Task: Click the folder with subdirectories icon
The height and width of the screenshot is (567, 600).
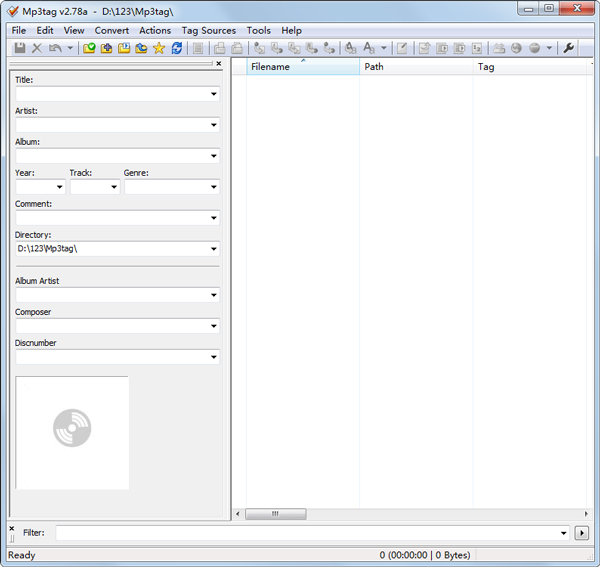Action: click(x=141, y=48)
